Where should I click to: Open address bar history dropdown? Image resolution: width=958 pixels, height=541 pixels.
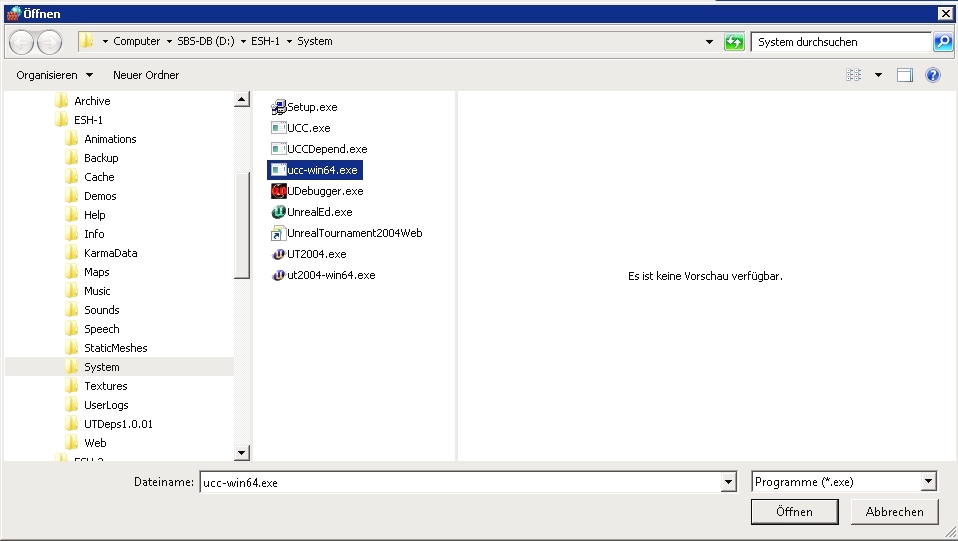pyautogui.click(x=709, y=42)
